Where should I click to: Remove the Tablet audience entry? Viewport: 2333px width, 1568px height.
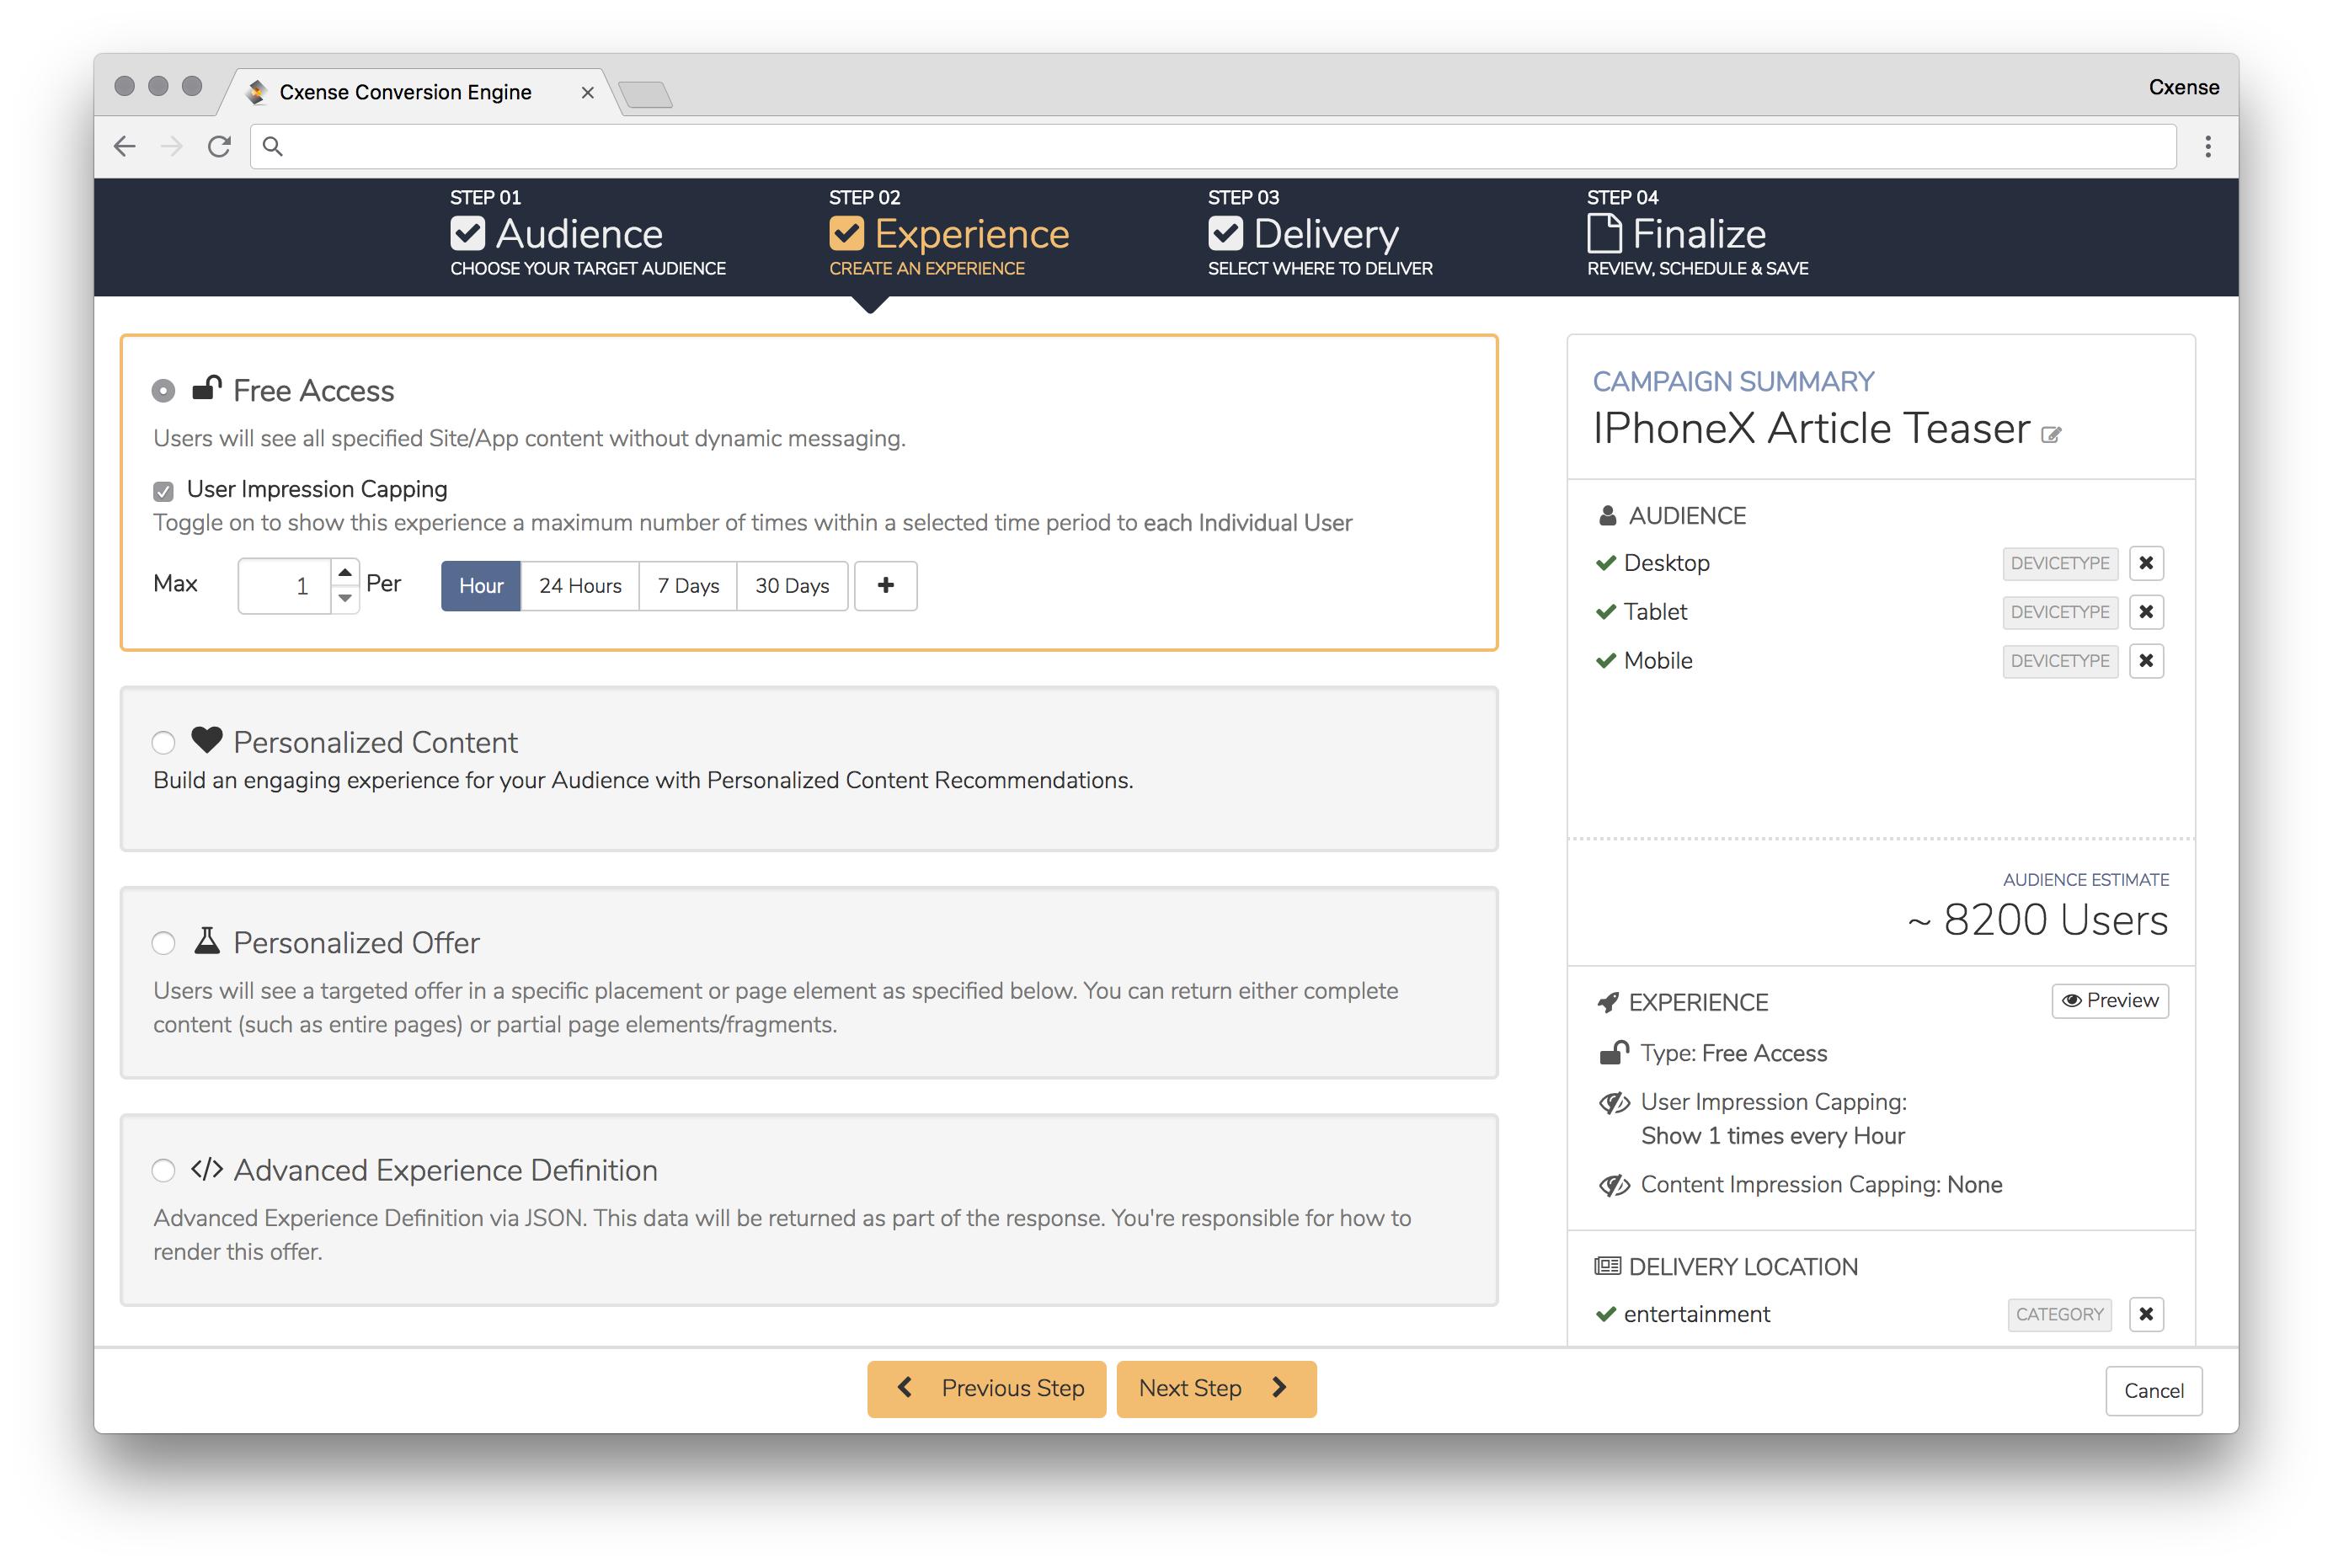[2145, 612]
